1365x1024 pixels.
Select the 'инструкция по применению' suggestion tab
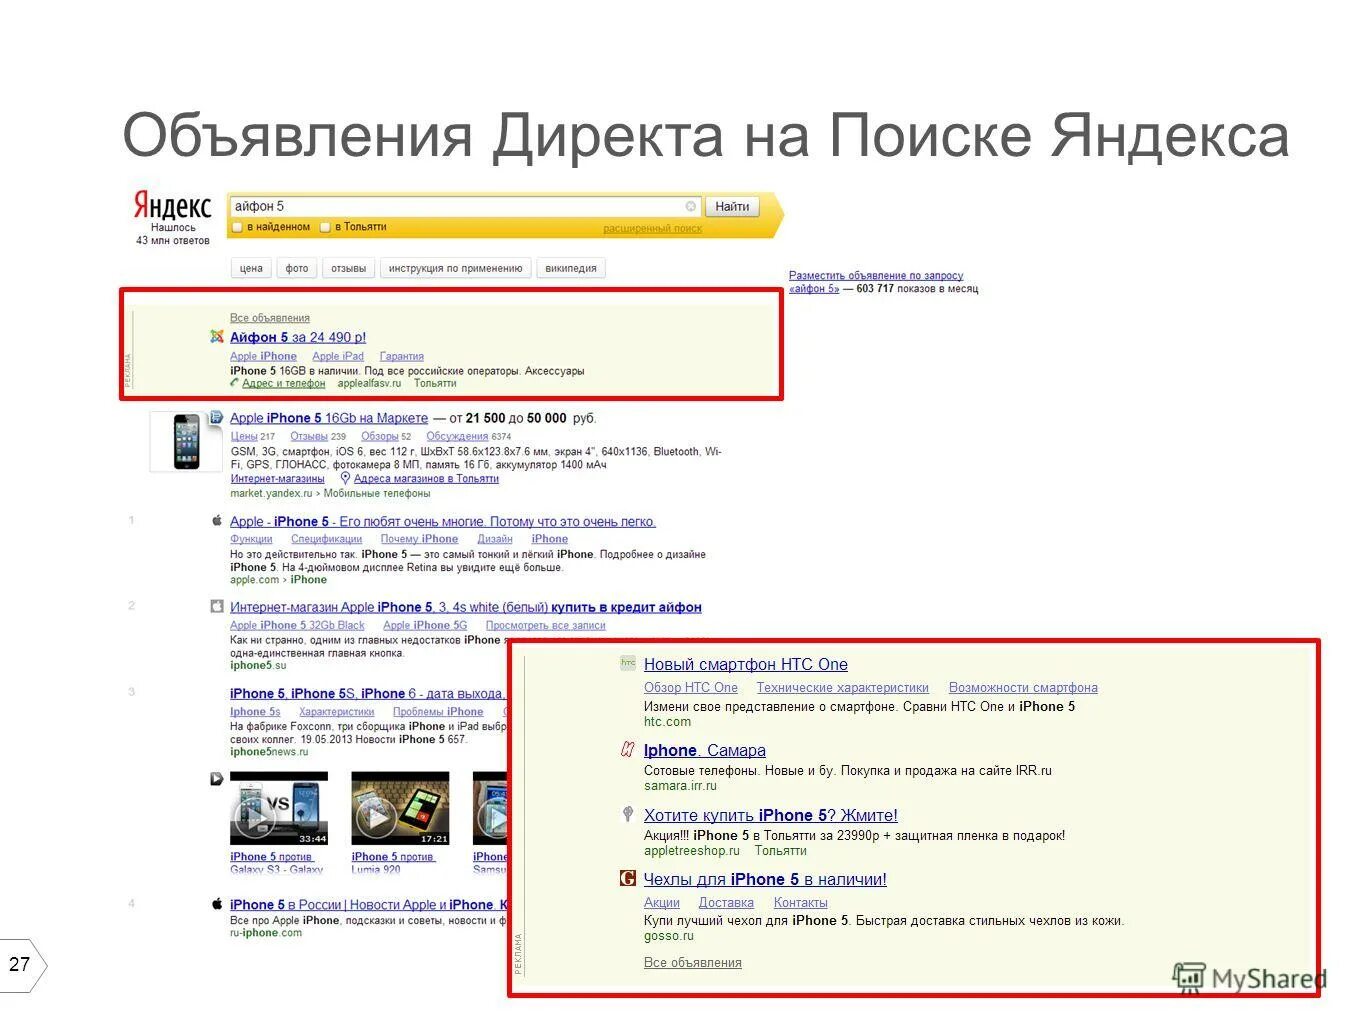click(x=455, y=268)
